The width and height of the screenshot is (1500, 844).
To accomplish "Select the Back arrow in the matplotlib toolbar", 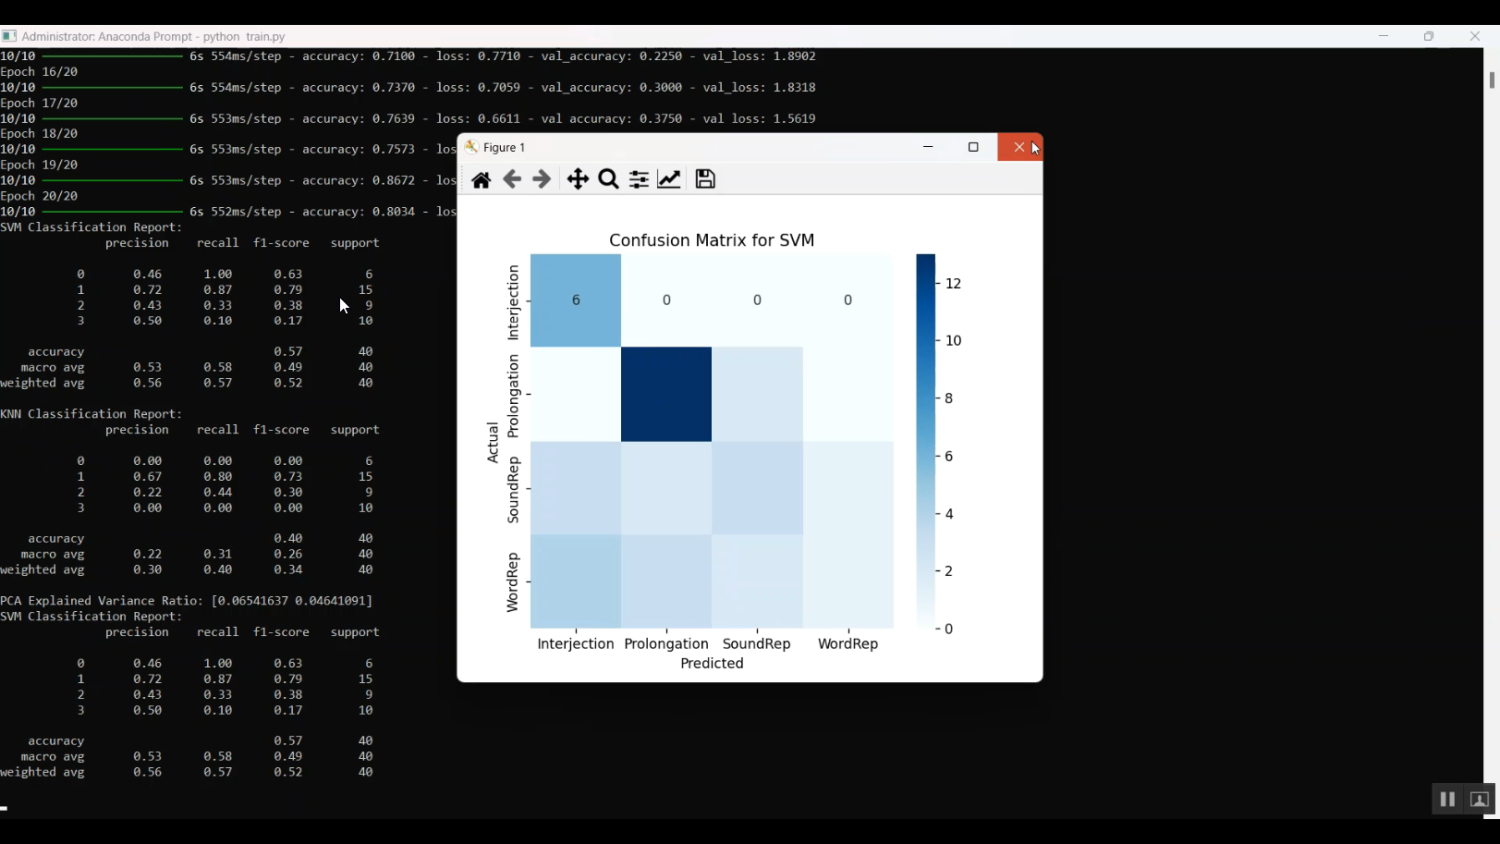I will click(511, 179).
